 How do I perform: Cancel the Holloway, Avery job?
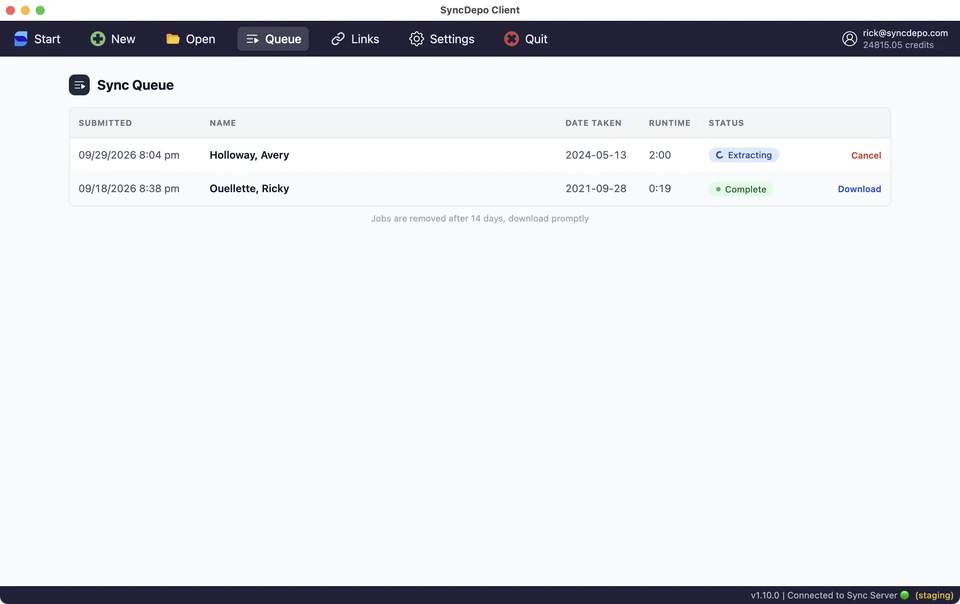(x=866, y=155)
